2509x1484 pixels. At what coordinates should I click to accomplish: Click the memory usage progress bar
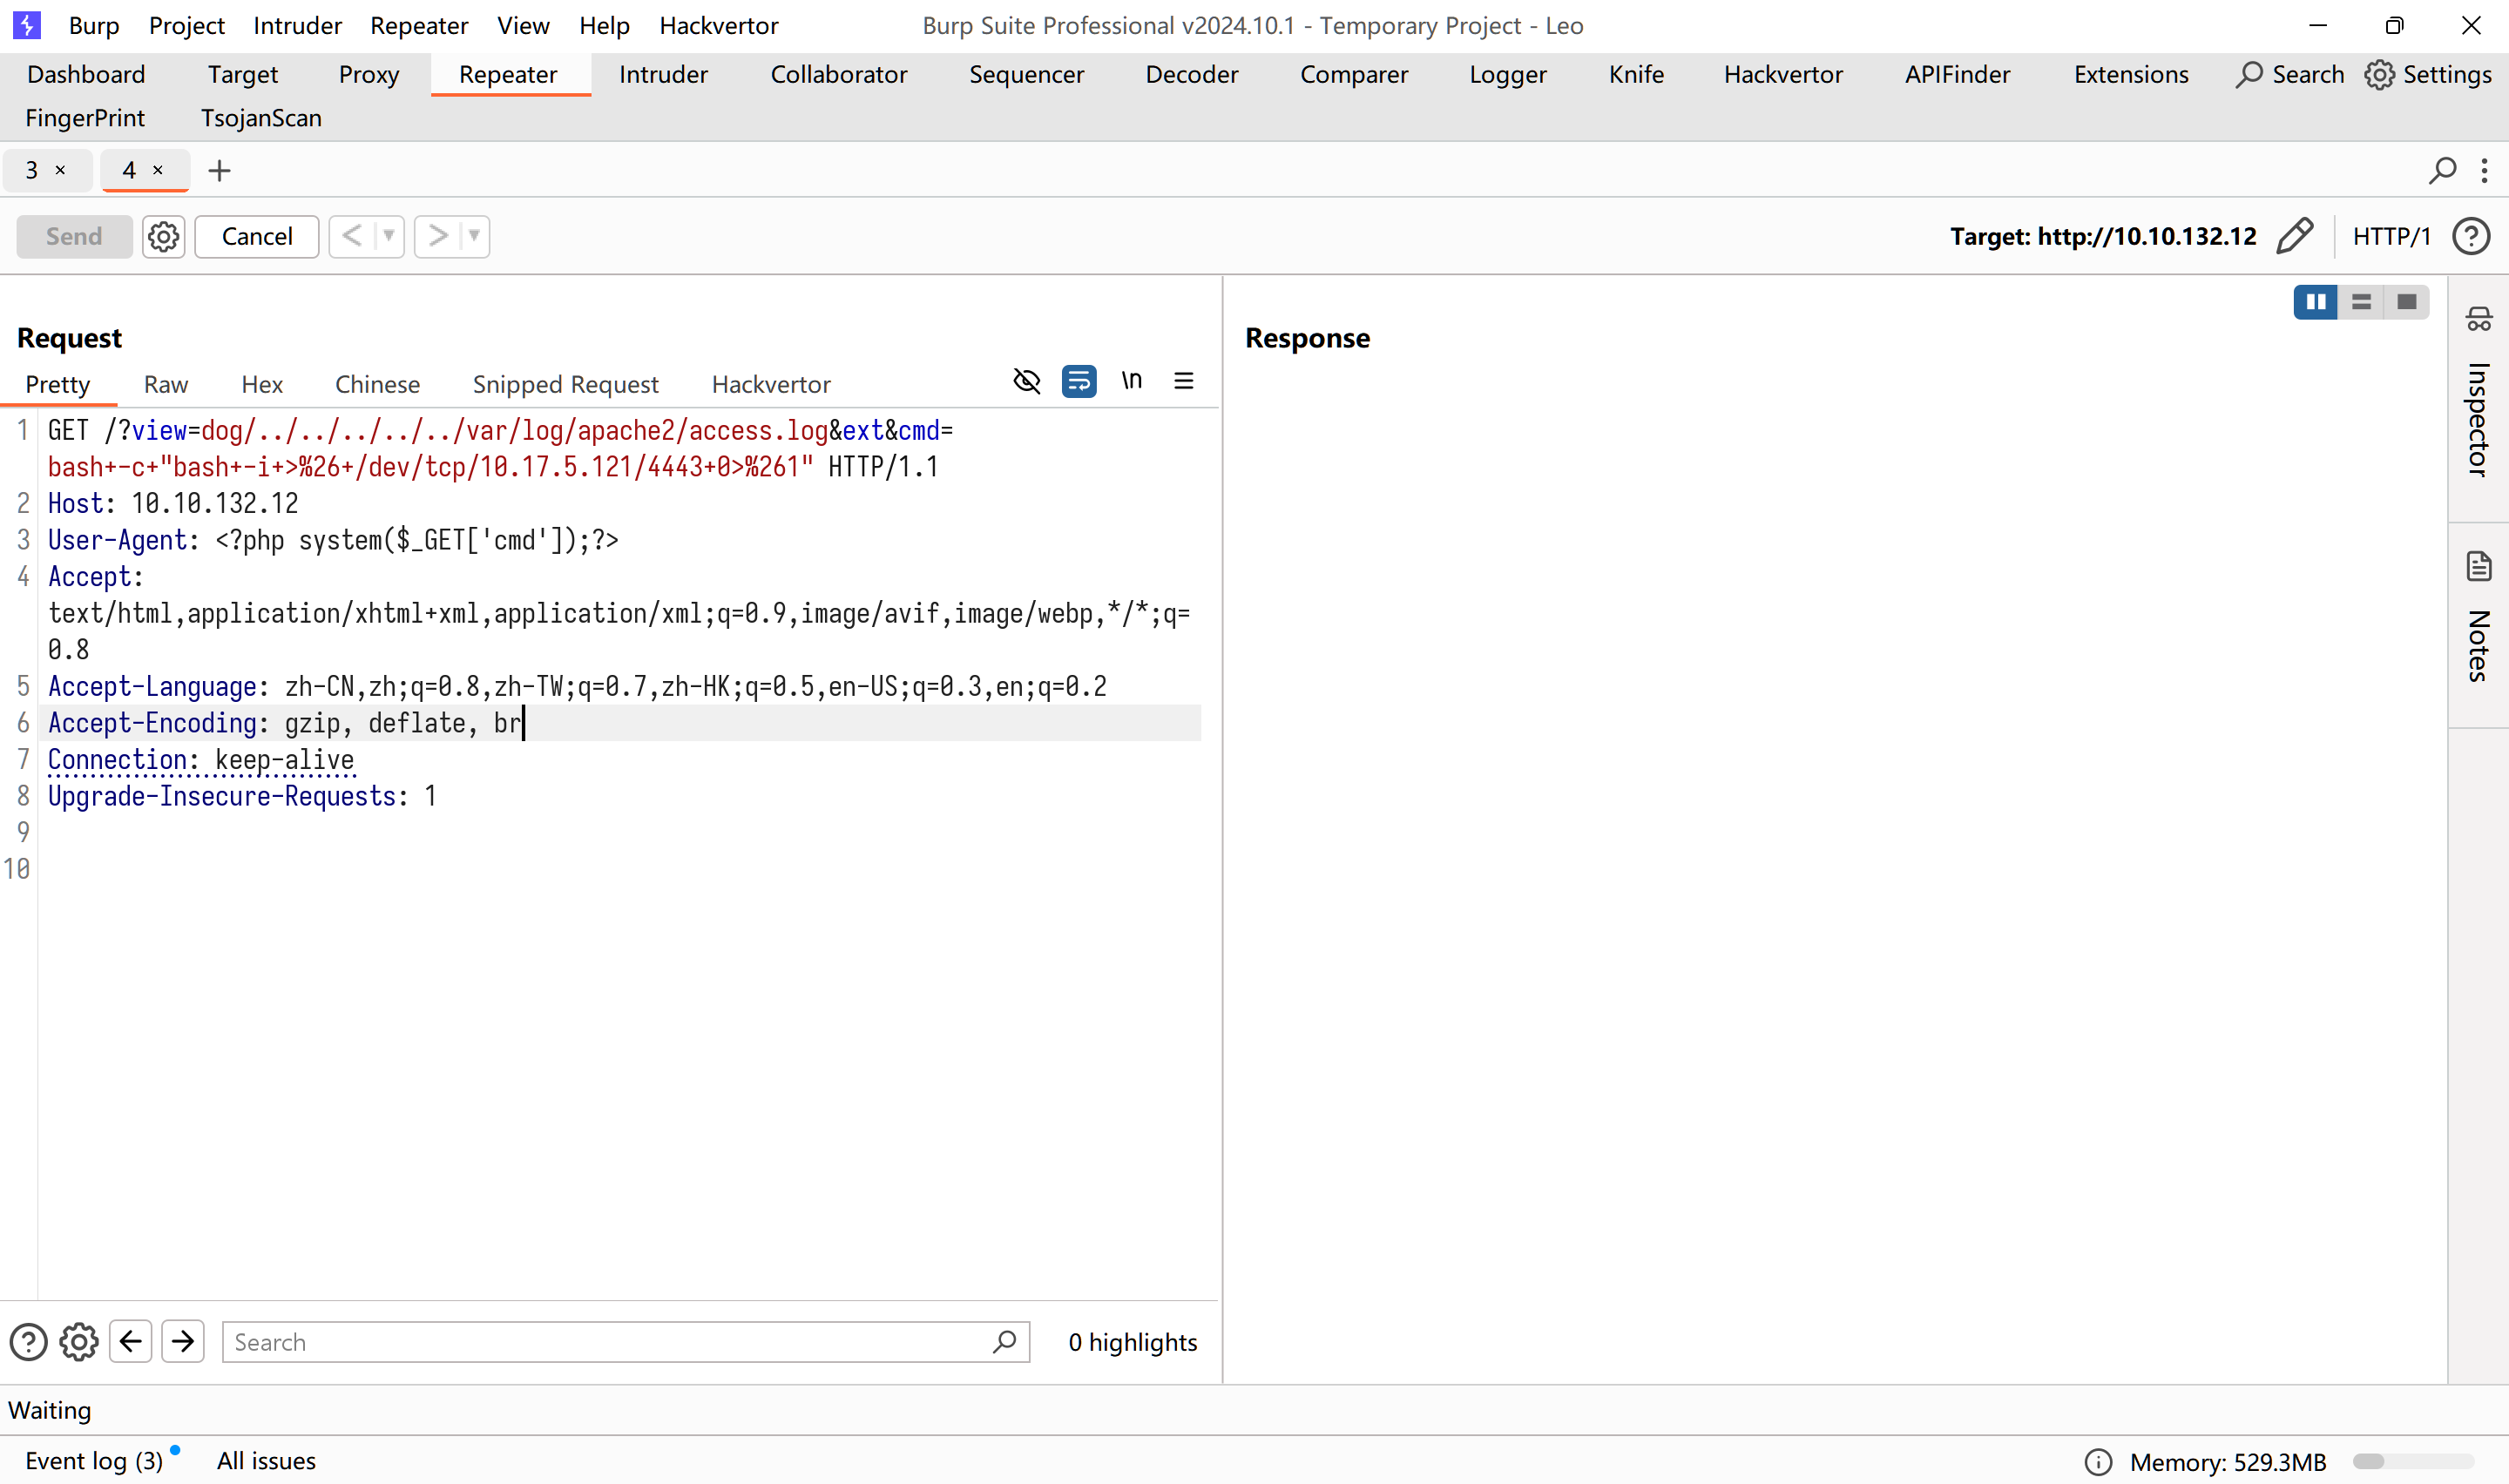(x=2413, y=1462)
